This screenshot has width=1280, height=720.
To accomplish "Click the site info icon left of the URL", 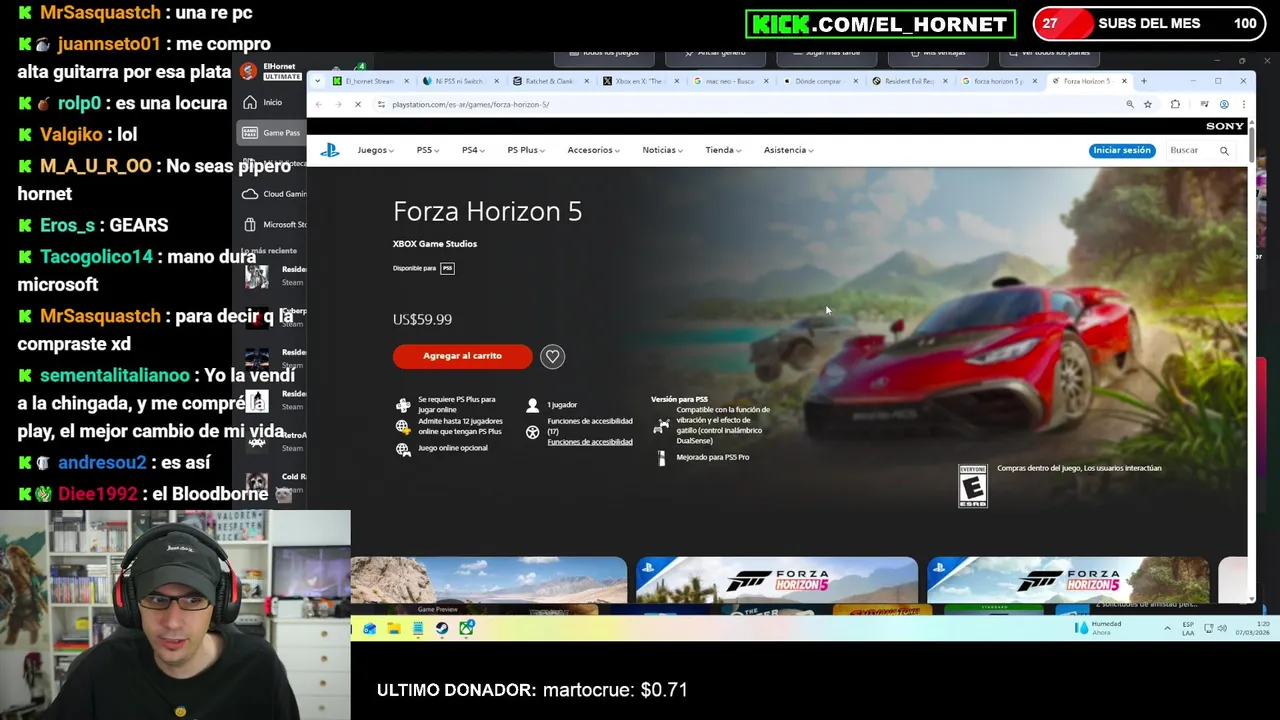I will tap(381, 104).
